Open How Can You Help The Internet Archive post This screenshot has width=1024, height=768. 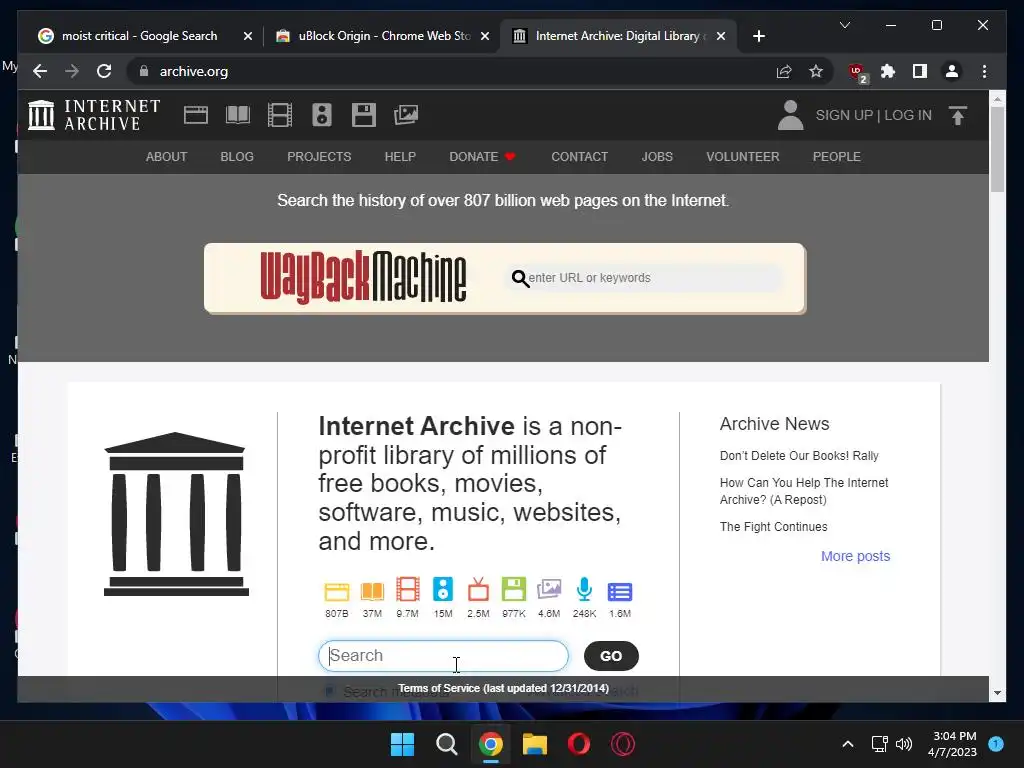(x=804, y=491)
